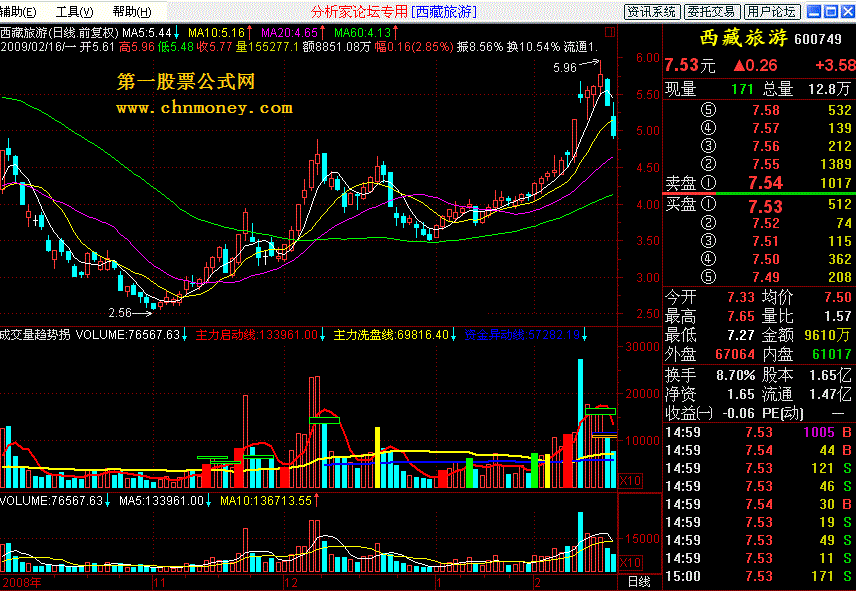This screenshot has width=856, height=591.
Task: Click the 30000 volume axis label
Action: pos(643,347)
